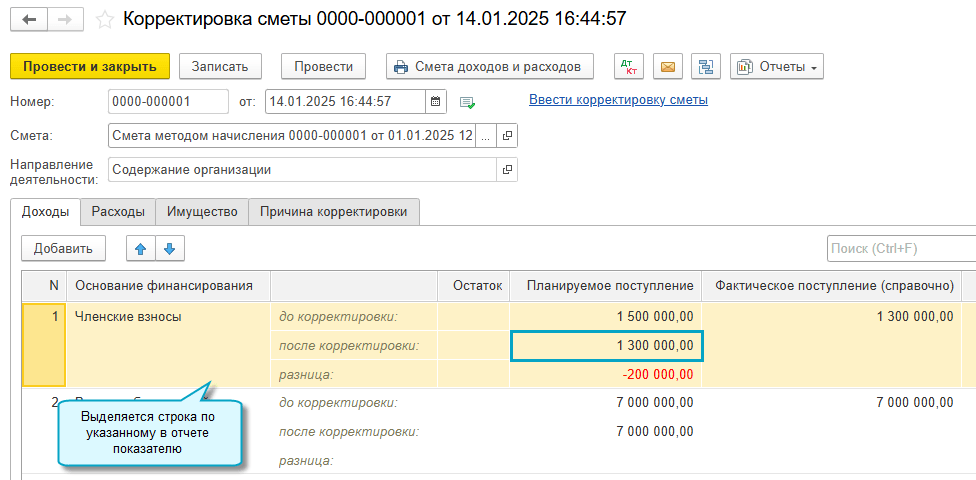The image size is (976, 480).
Task: Open calendar picker for the date field
Action: 435,101
